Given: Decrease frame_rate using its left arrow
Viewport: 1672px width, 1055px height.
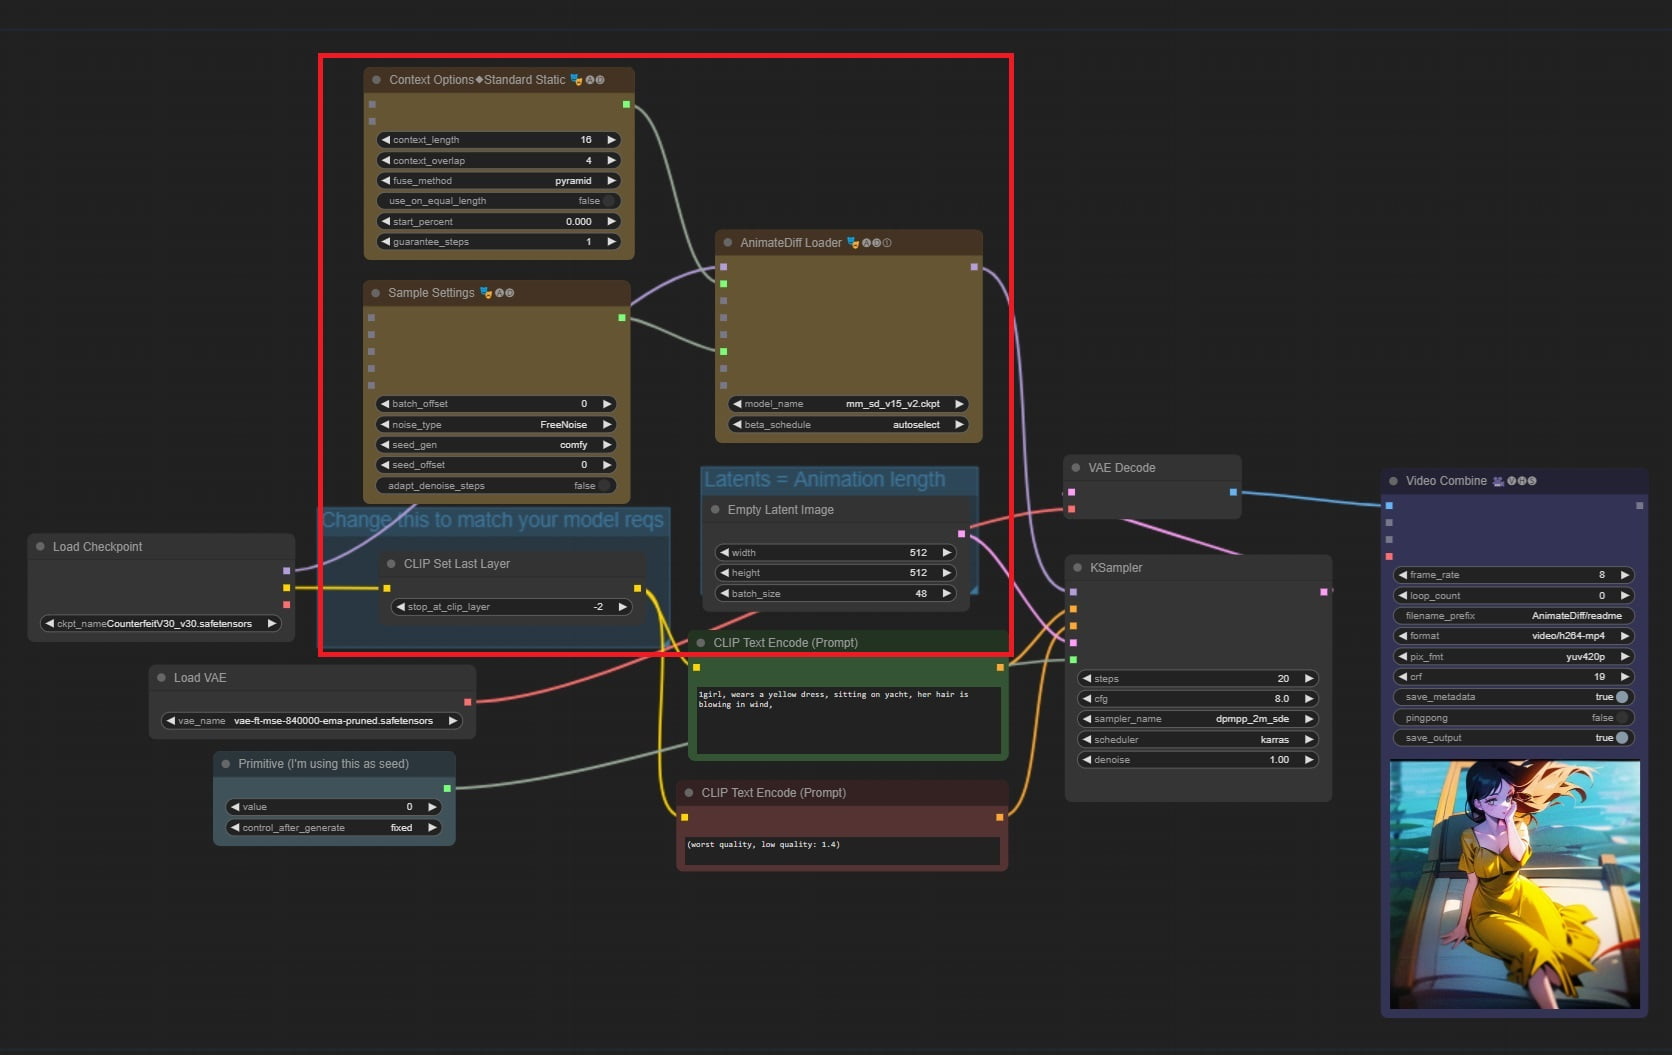Looking at the screenshot, I should pos(1402,575).
